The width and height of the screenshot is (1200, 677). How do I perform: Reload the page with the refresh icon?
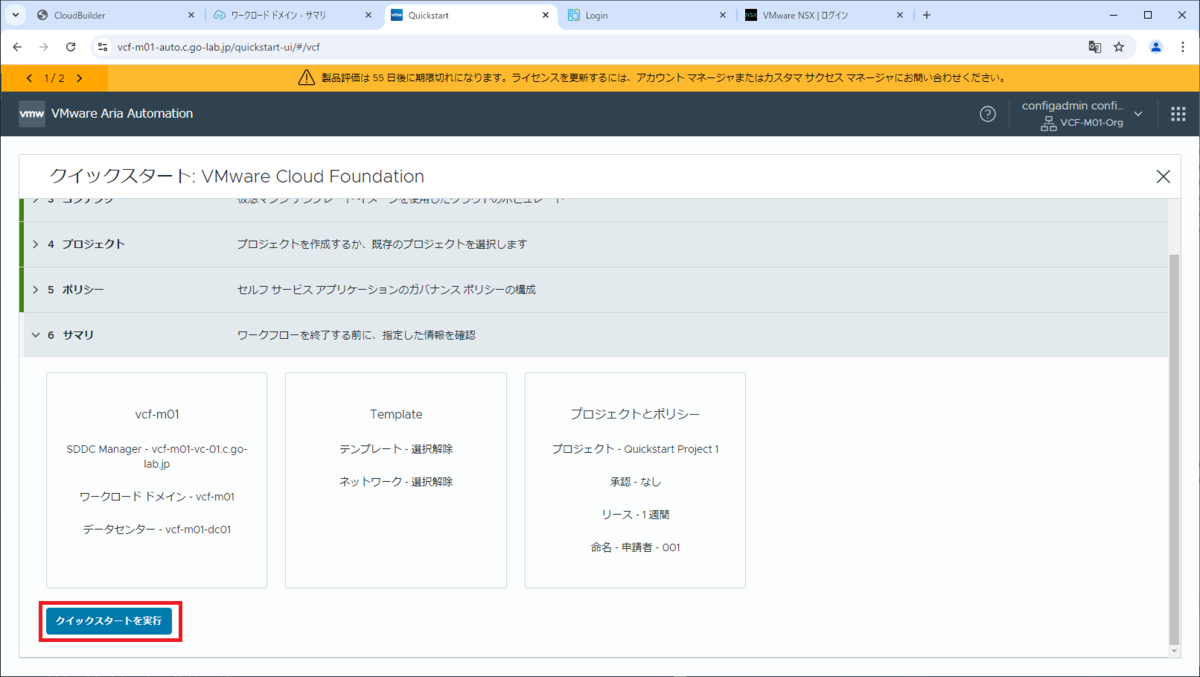[x=70, y=47]
